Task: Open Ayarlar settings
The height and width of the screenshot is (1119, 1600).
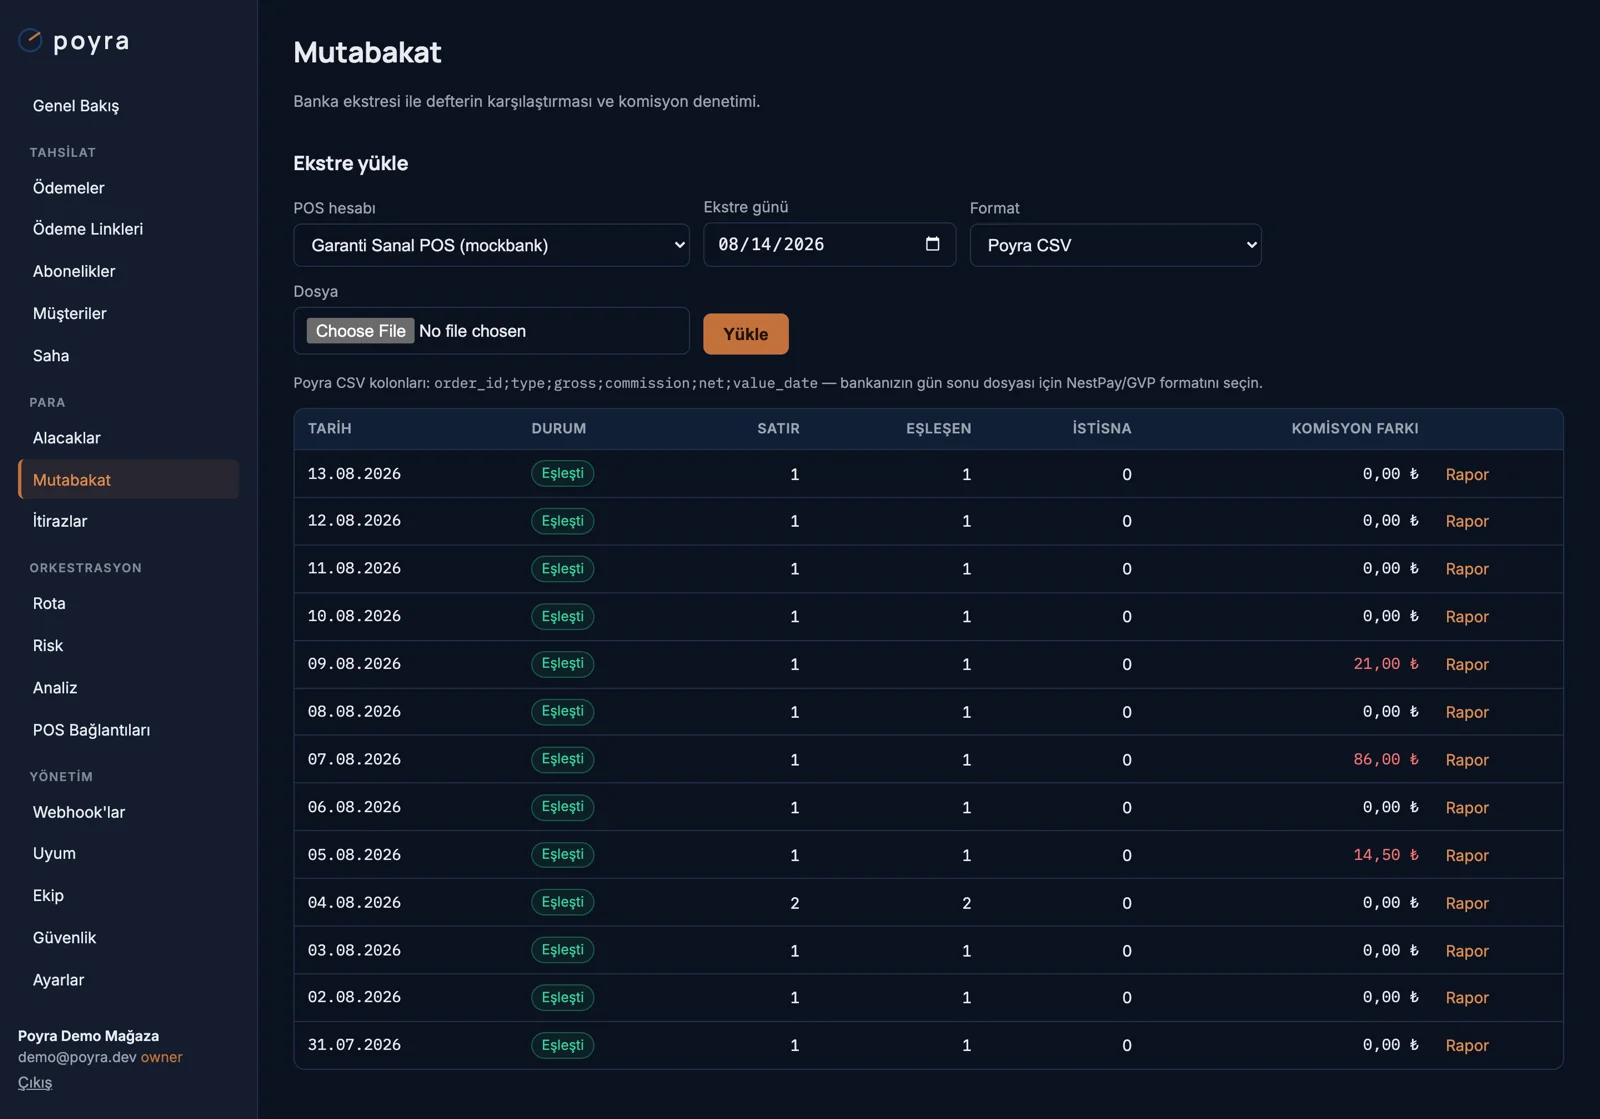Action: click(x=59, y=979)
